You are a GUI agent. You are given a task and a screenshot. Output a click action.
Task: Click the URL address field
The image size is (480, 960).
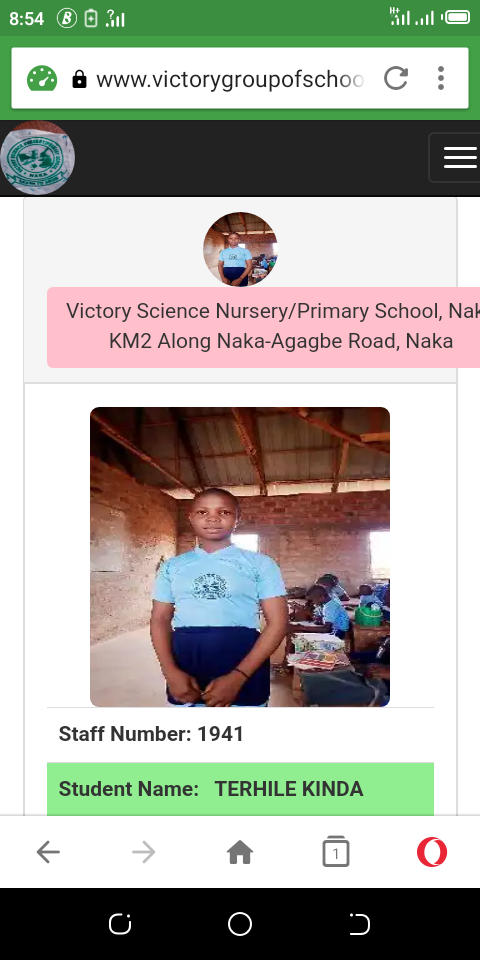[230, 79]
